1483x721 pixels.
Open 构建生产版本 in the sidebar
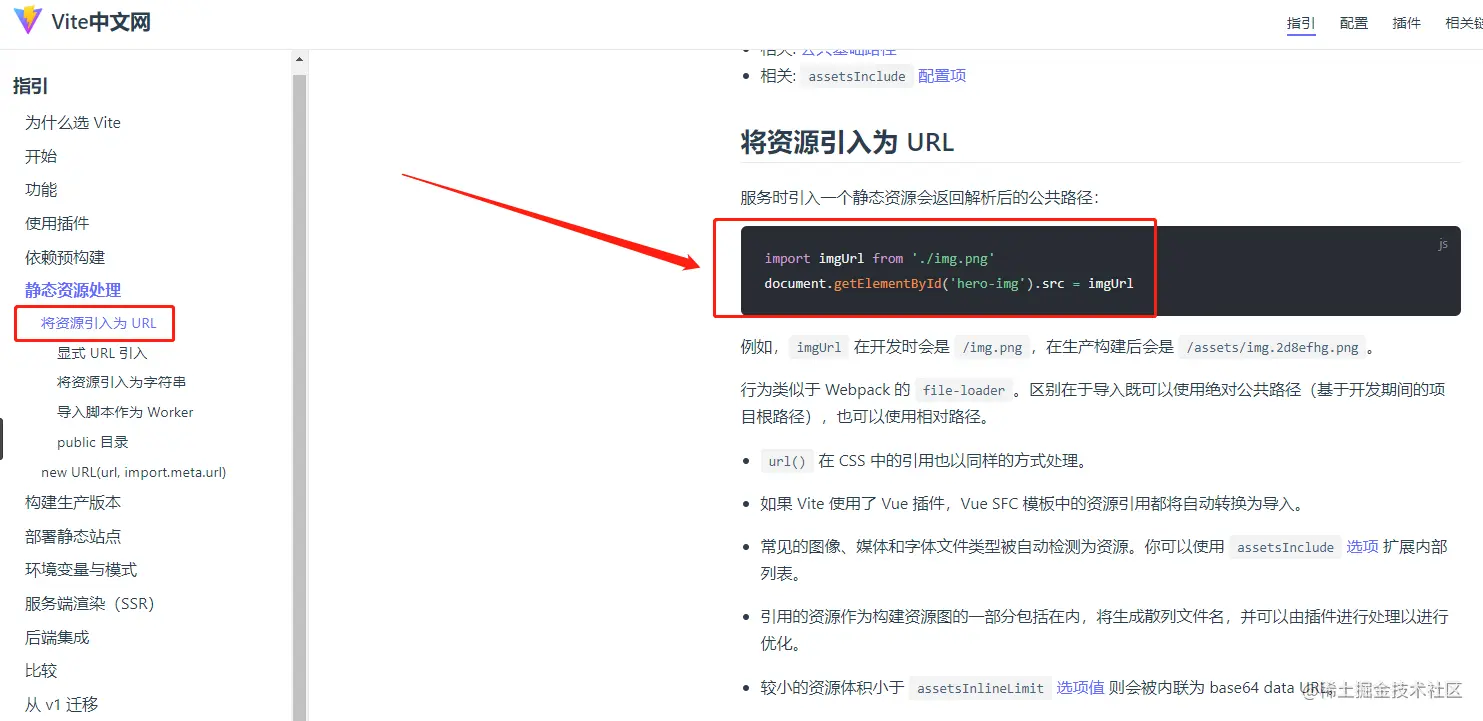click(73, 503)
